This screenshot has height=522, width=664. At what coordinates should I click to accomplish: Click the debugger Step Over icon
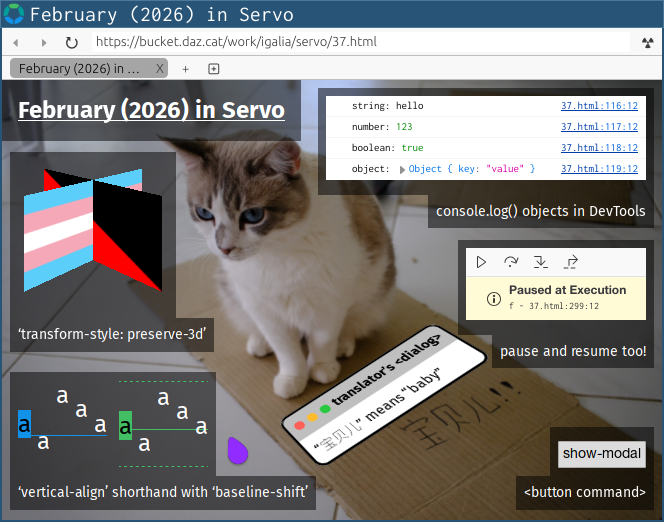click(x=511, y=262)
